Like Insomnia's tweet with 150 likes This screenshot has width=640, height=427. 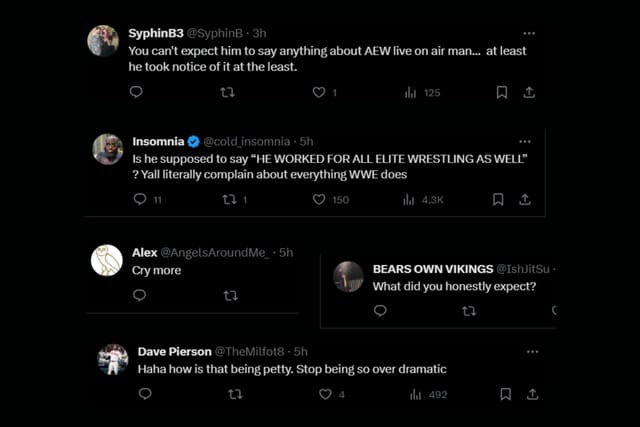tap(319, 199)
